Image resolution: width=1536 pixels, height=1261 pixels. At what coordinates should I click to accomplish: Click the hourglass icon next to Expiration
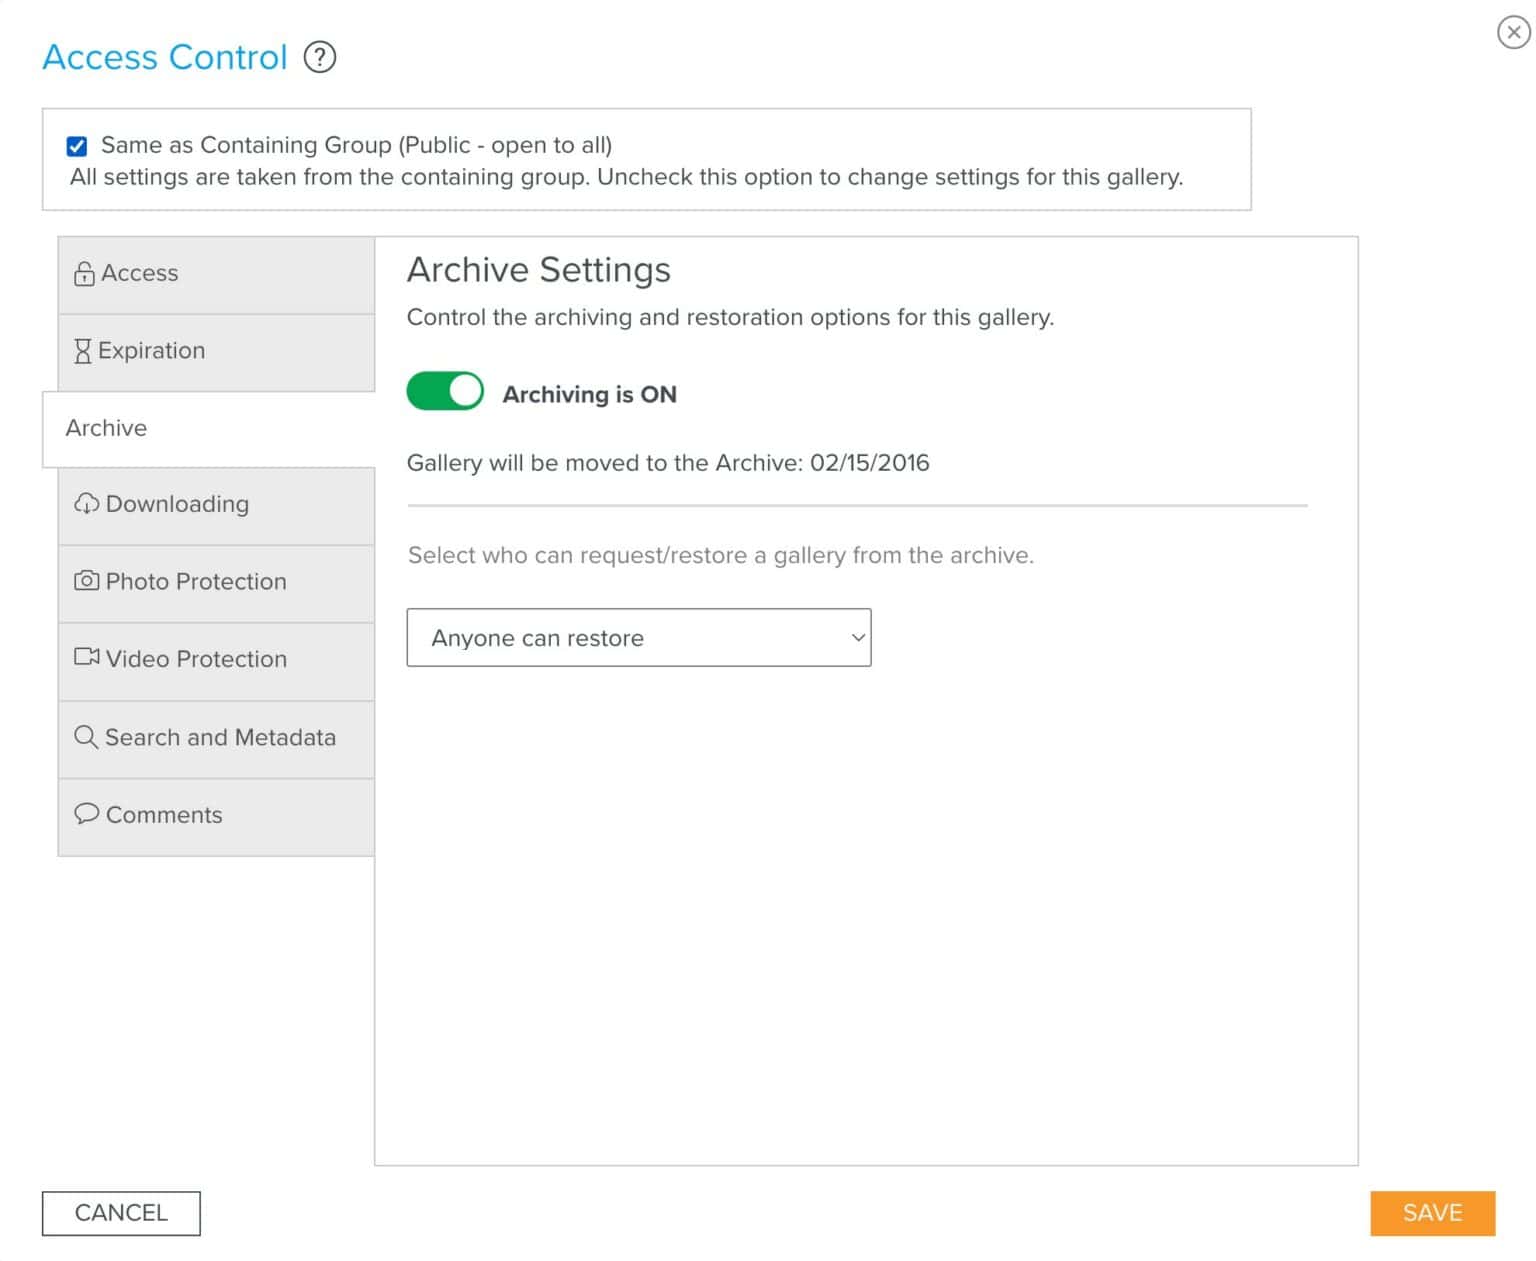point(85,350)
